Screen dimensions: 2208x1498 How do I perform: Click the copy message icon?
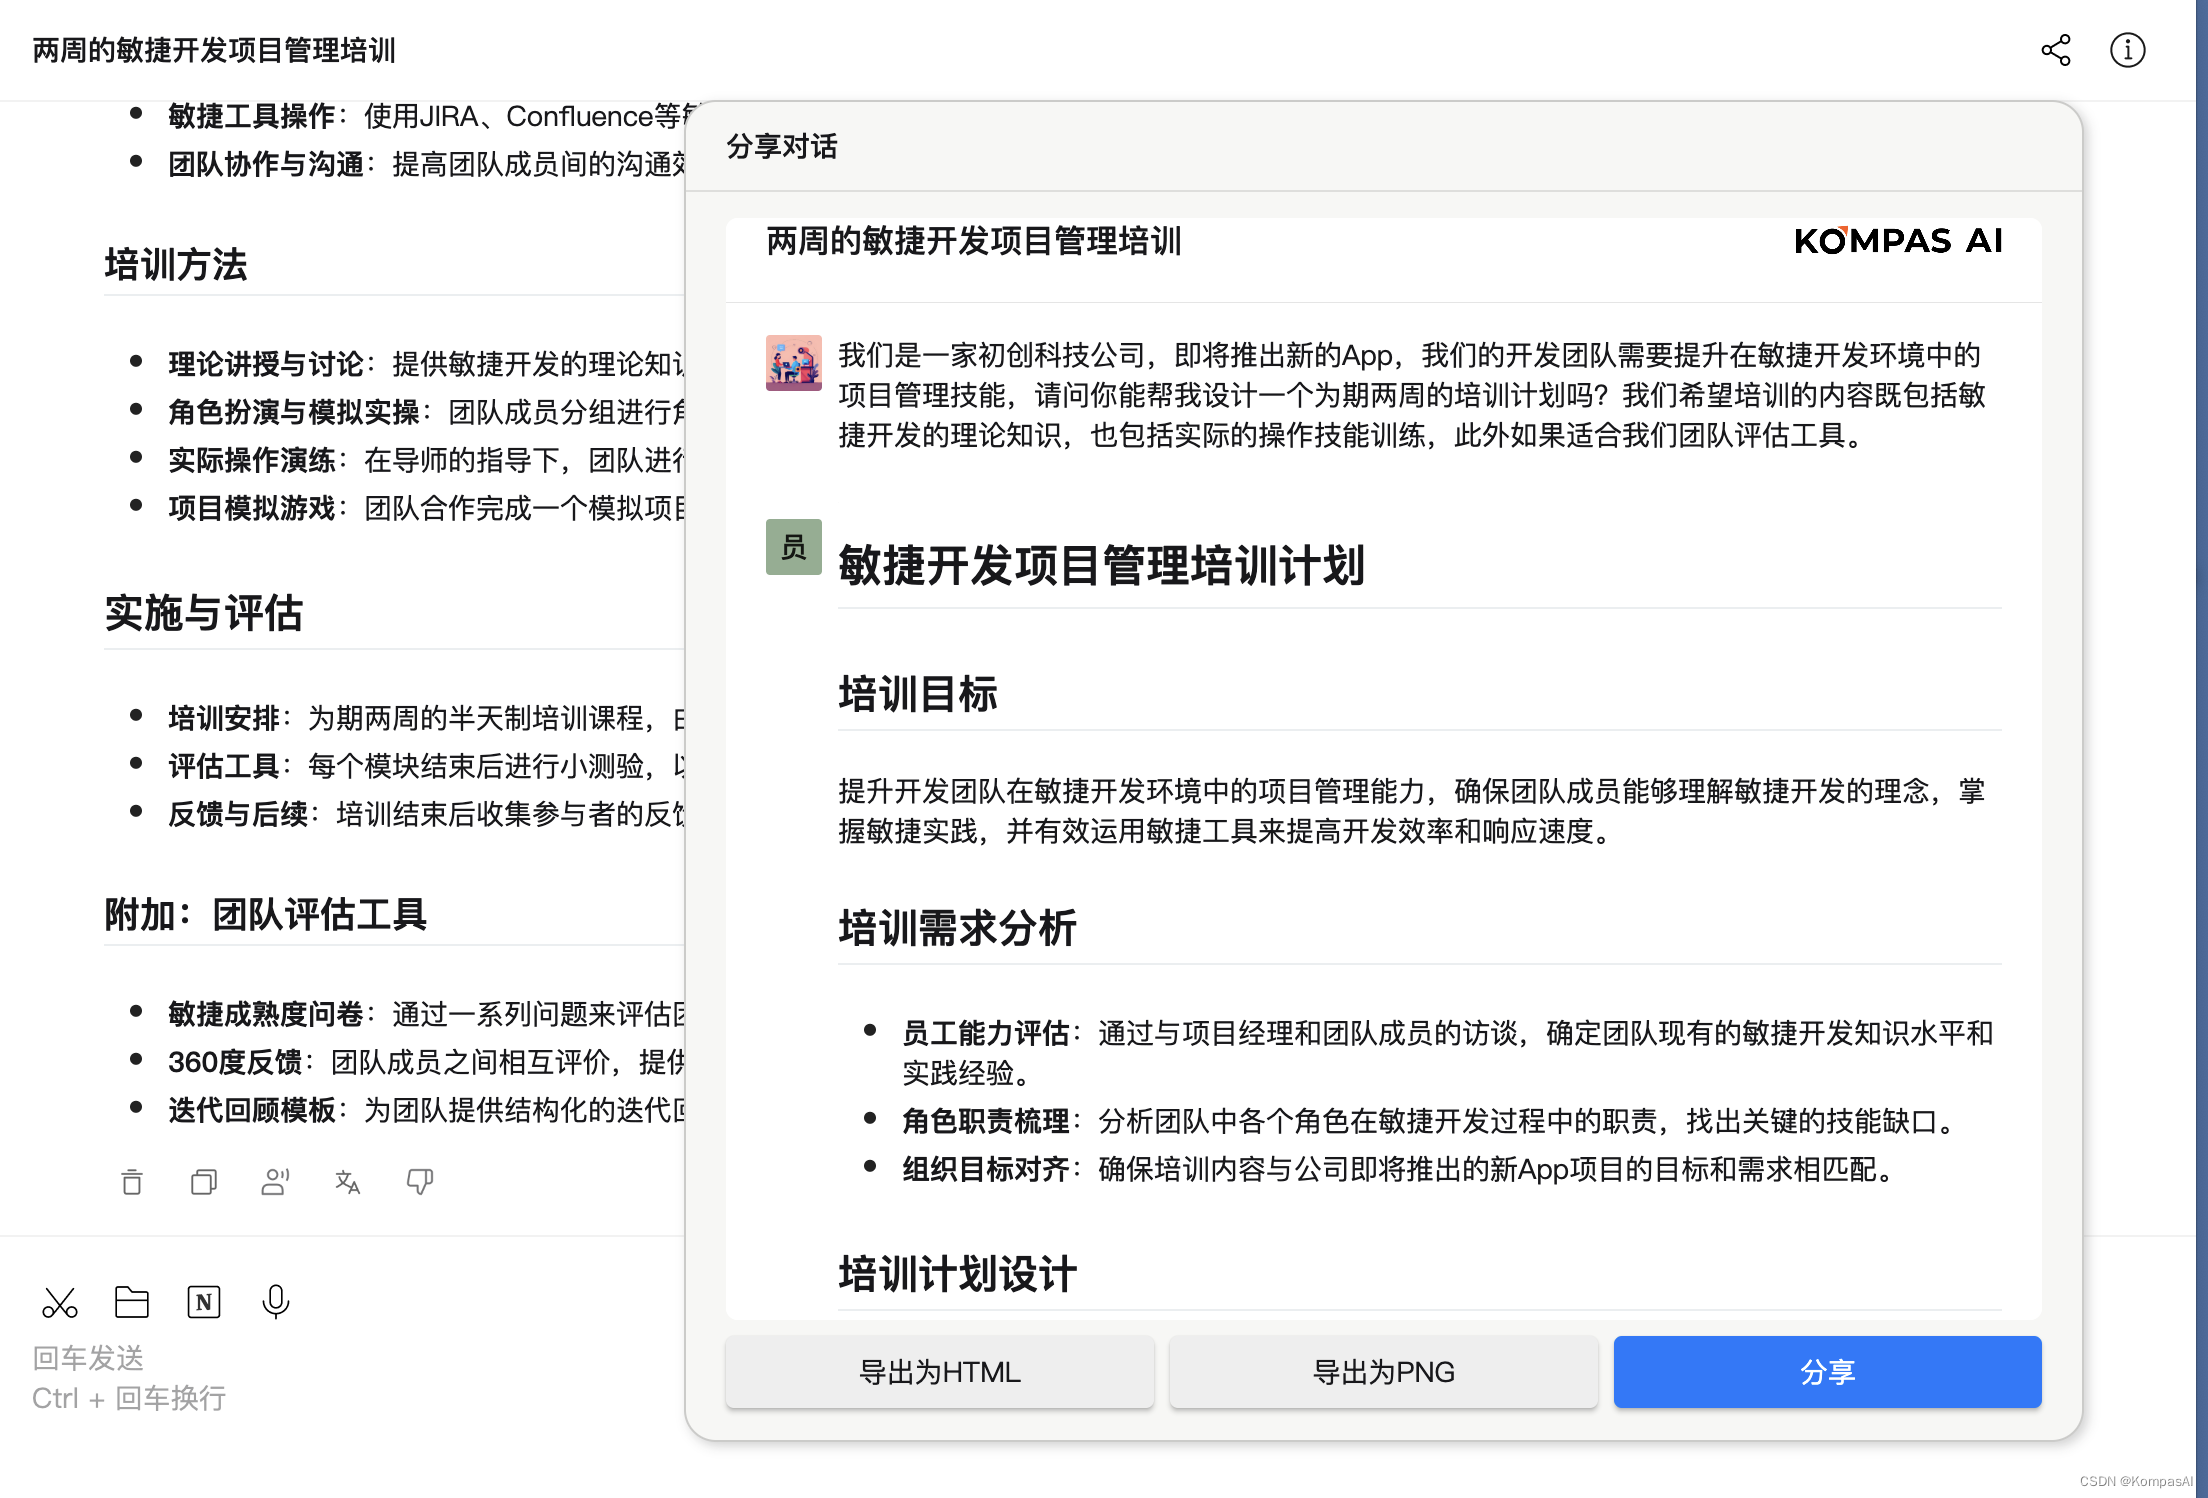[x=204, y=1182]
